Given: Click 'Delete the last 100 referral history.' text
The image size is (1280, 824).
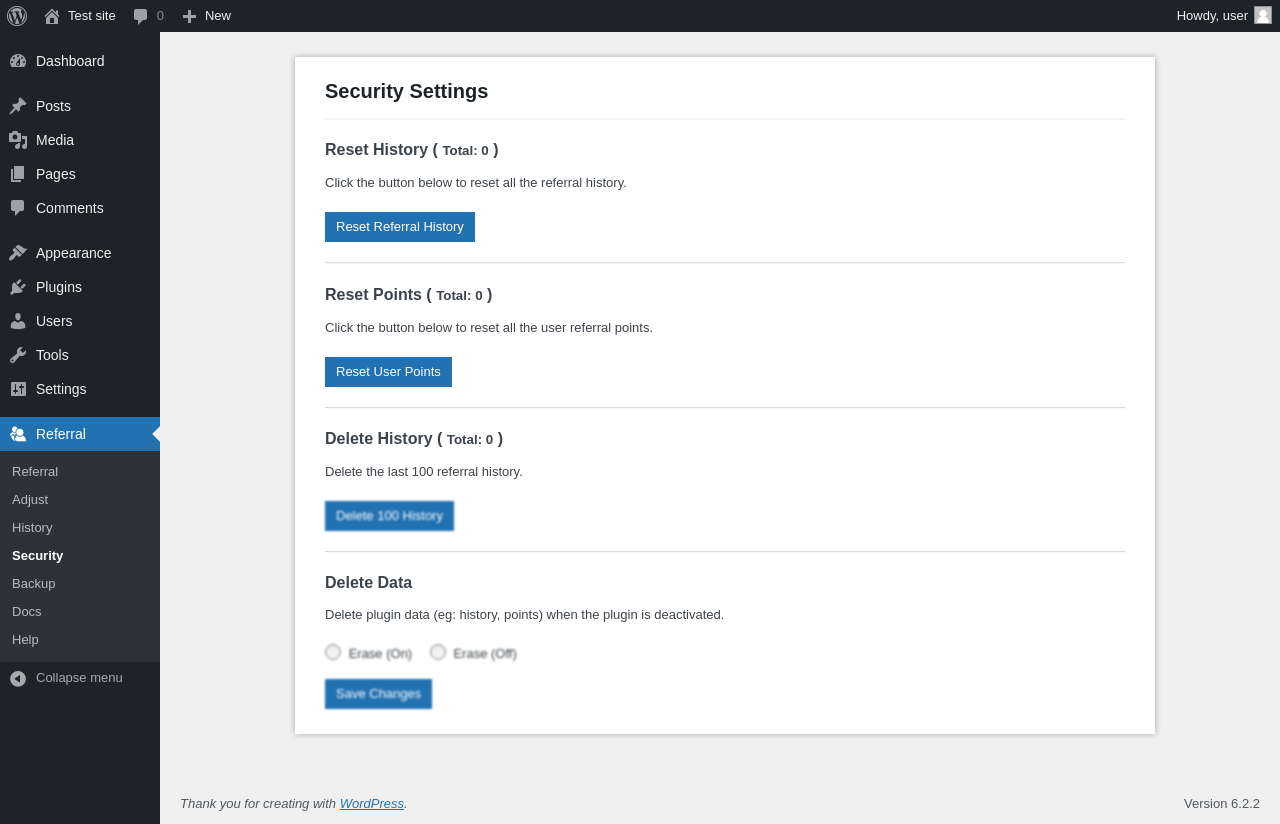Looking at the screenshot, I should pos(424,472).
